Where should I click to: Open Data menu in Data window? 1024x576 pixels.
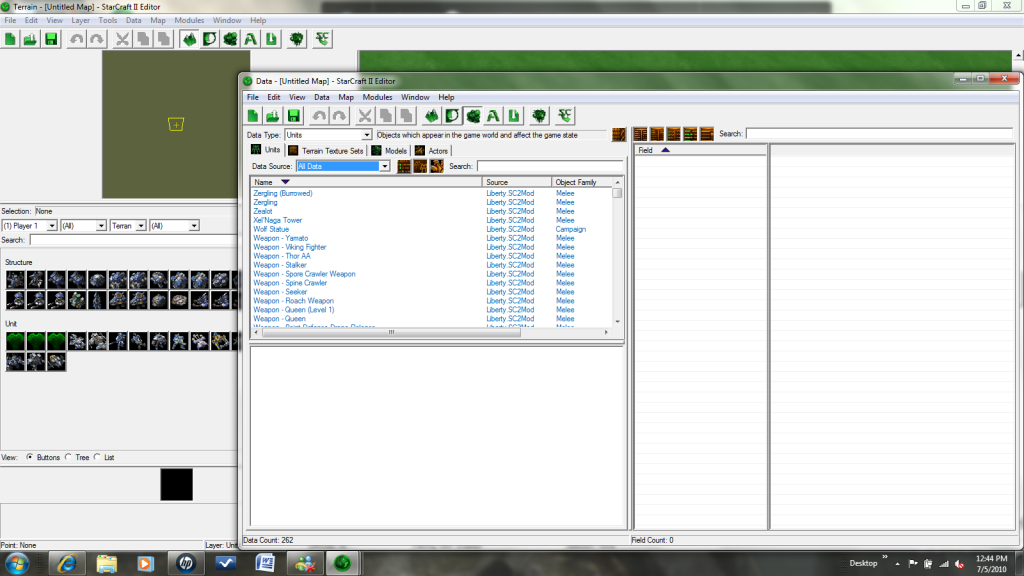coord(322,97)
